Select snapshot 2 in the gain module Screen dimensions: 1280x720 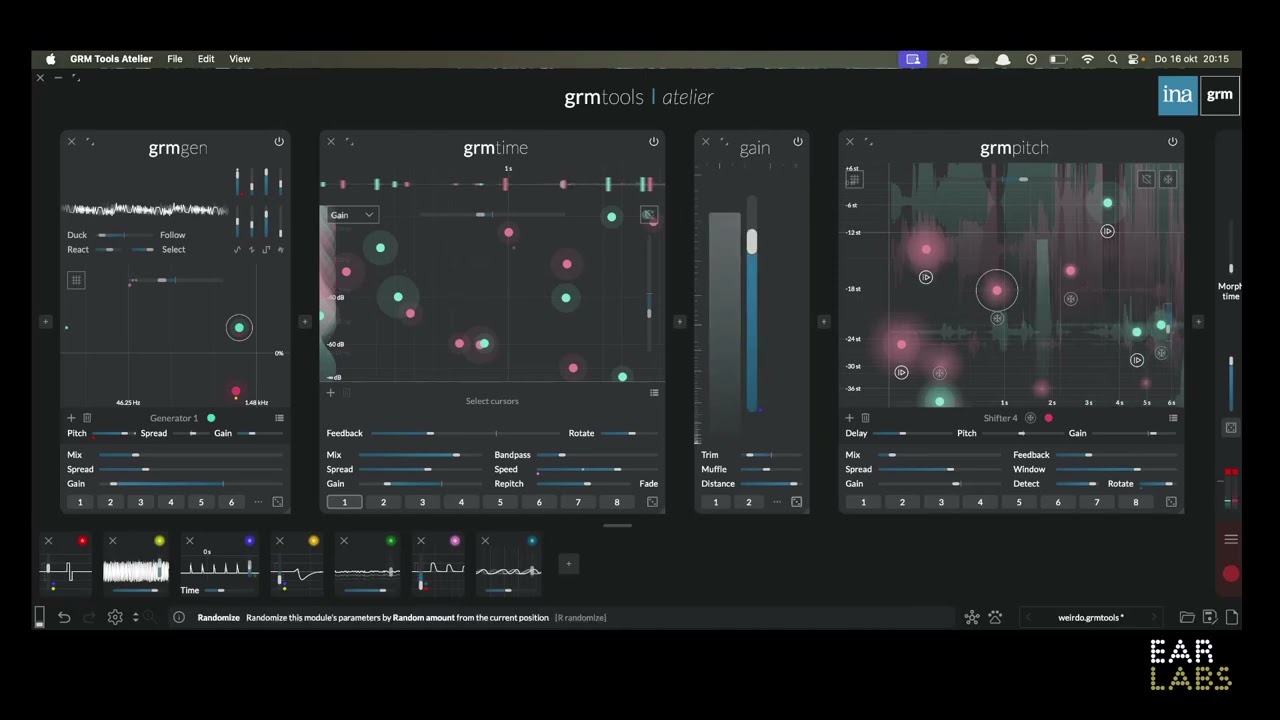pos(748,502)
